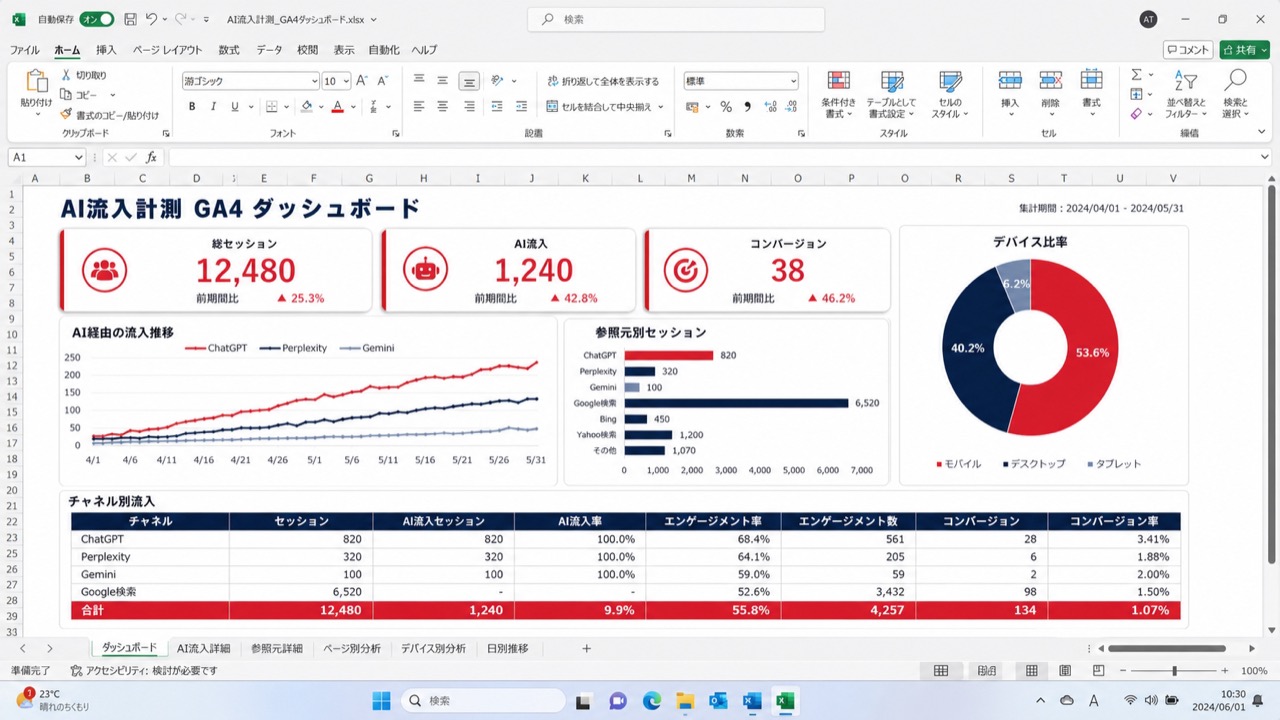Open the 挿入 ribbon tab
Viewport: 1280px width, 720px height.
point(106,50)
